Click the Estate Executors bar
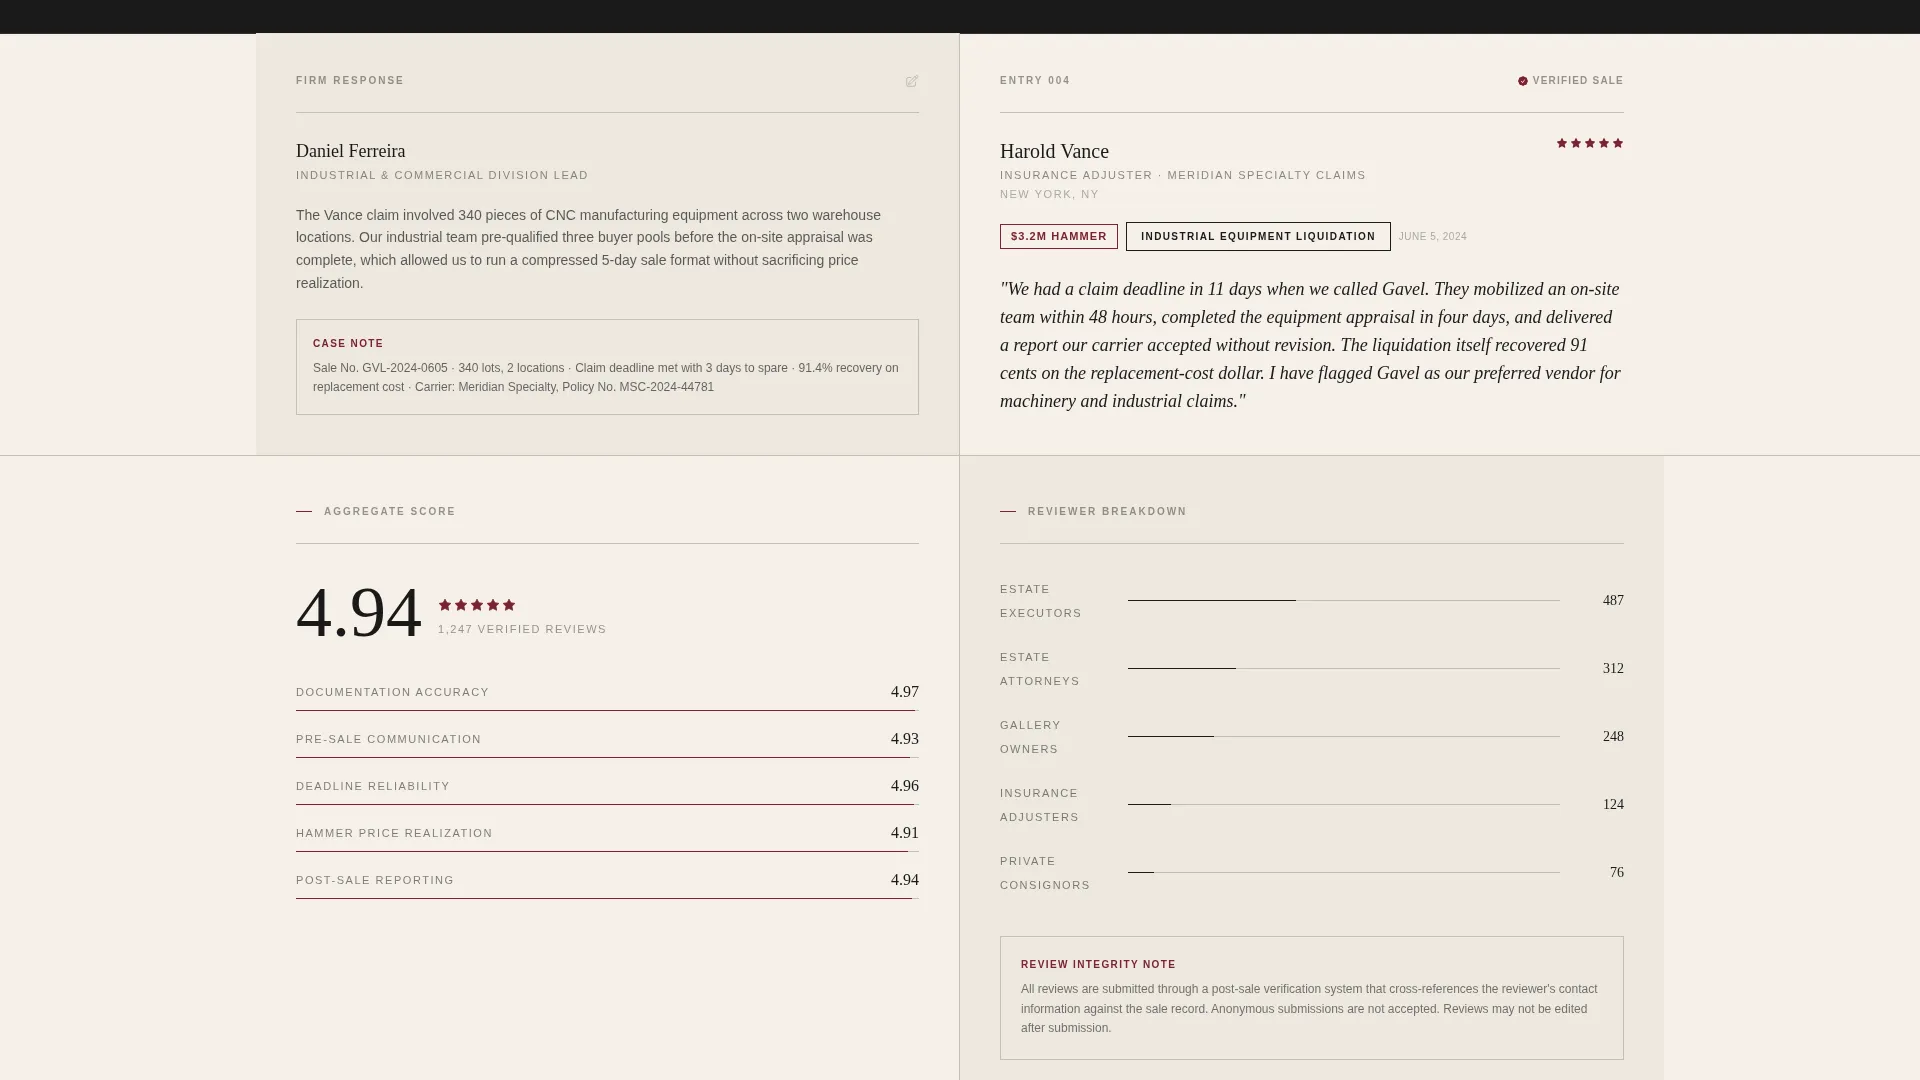This screenshot has width=1920, height=1080. coord(1344,600)
